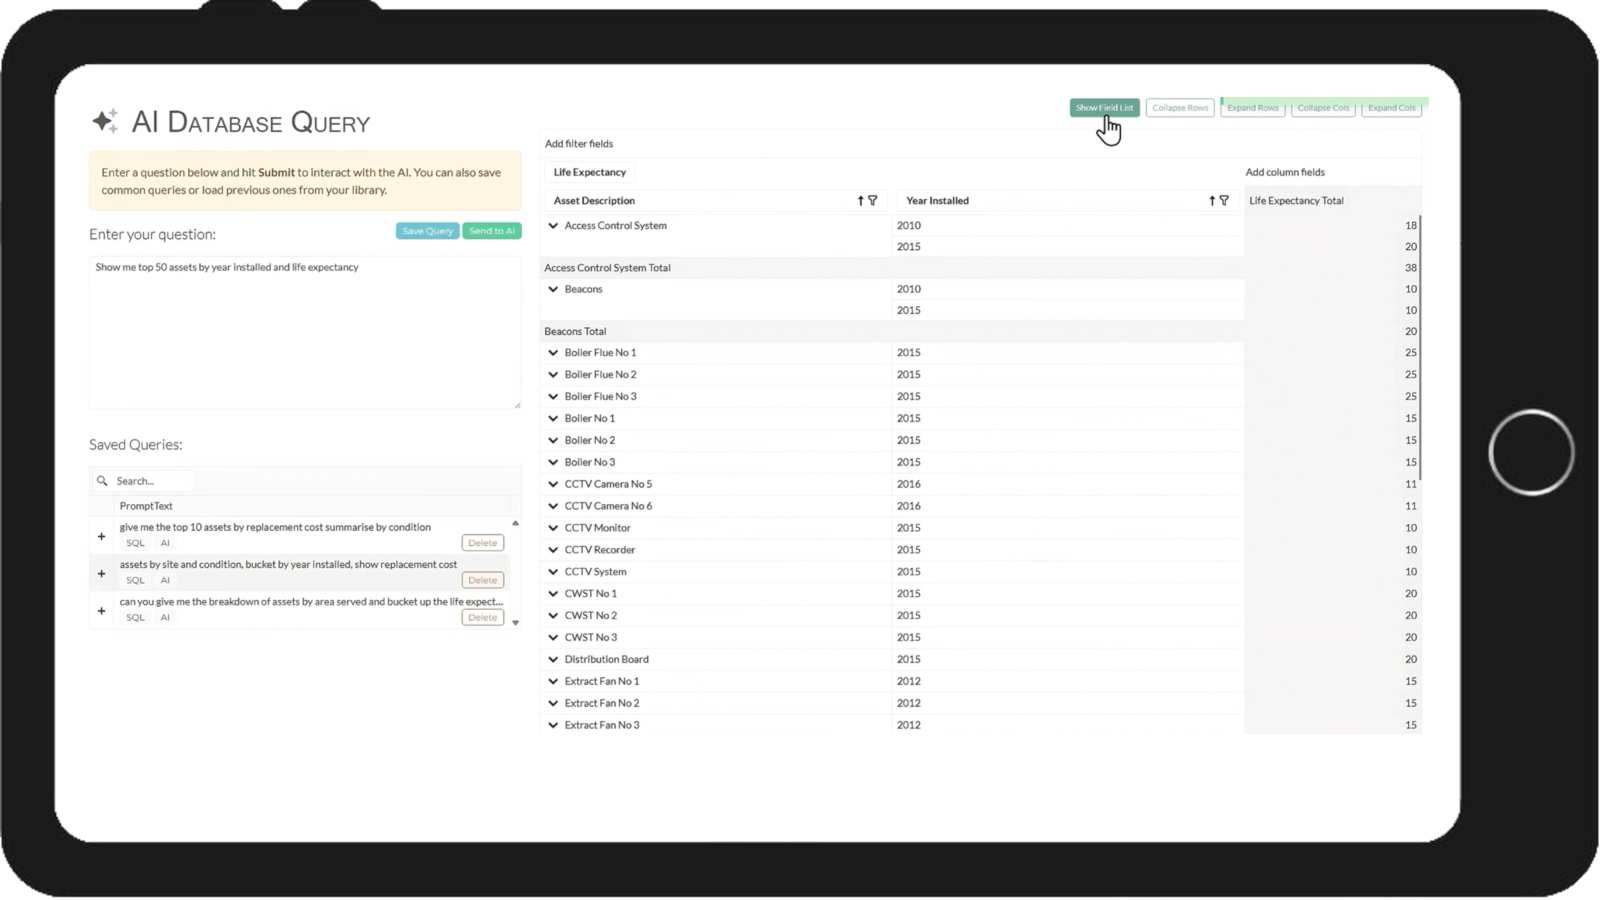
Task: Click Expand Cols button
Action: click(x=1391, y=108)
